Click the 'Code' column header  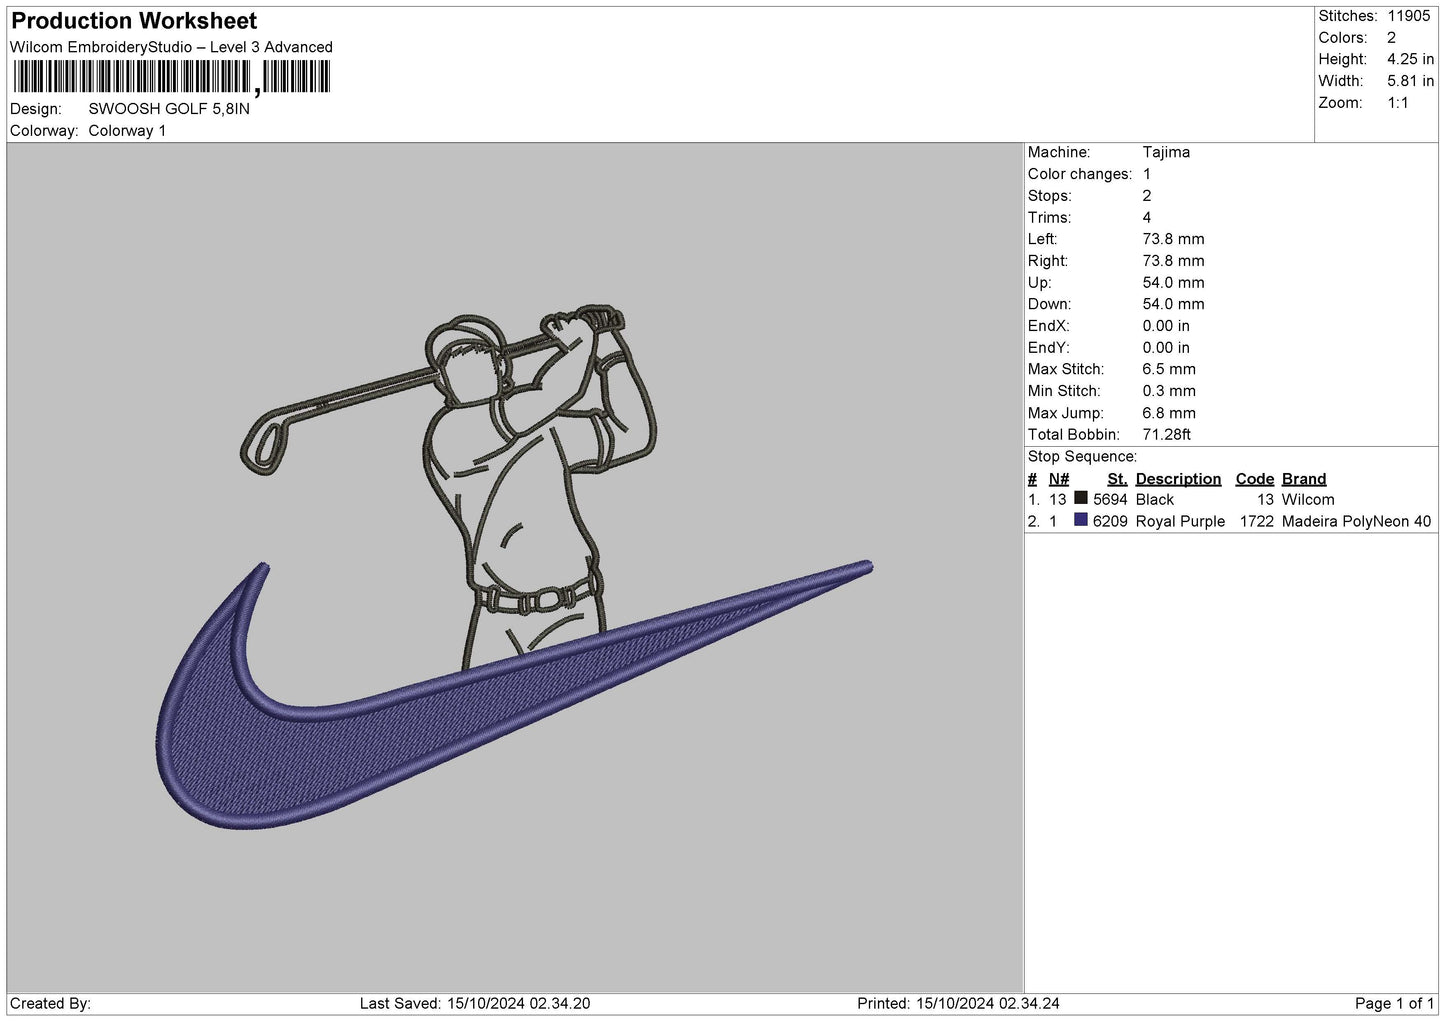(1255, 479)
